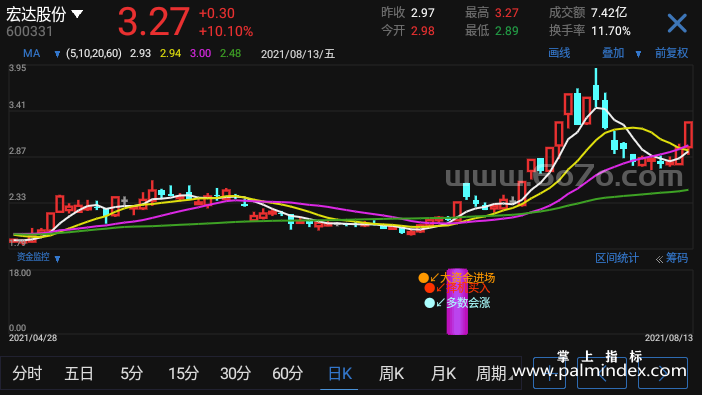Switch to the 月K monthly chart
The image size is (702, 395).
(x=443, y=373)
